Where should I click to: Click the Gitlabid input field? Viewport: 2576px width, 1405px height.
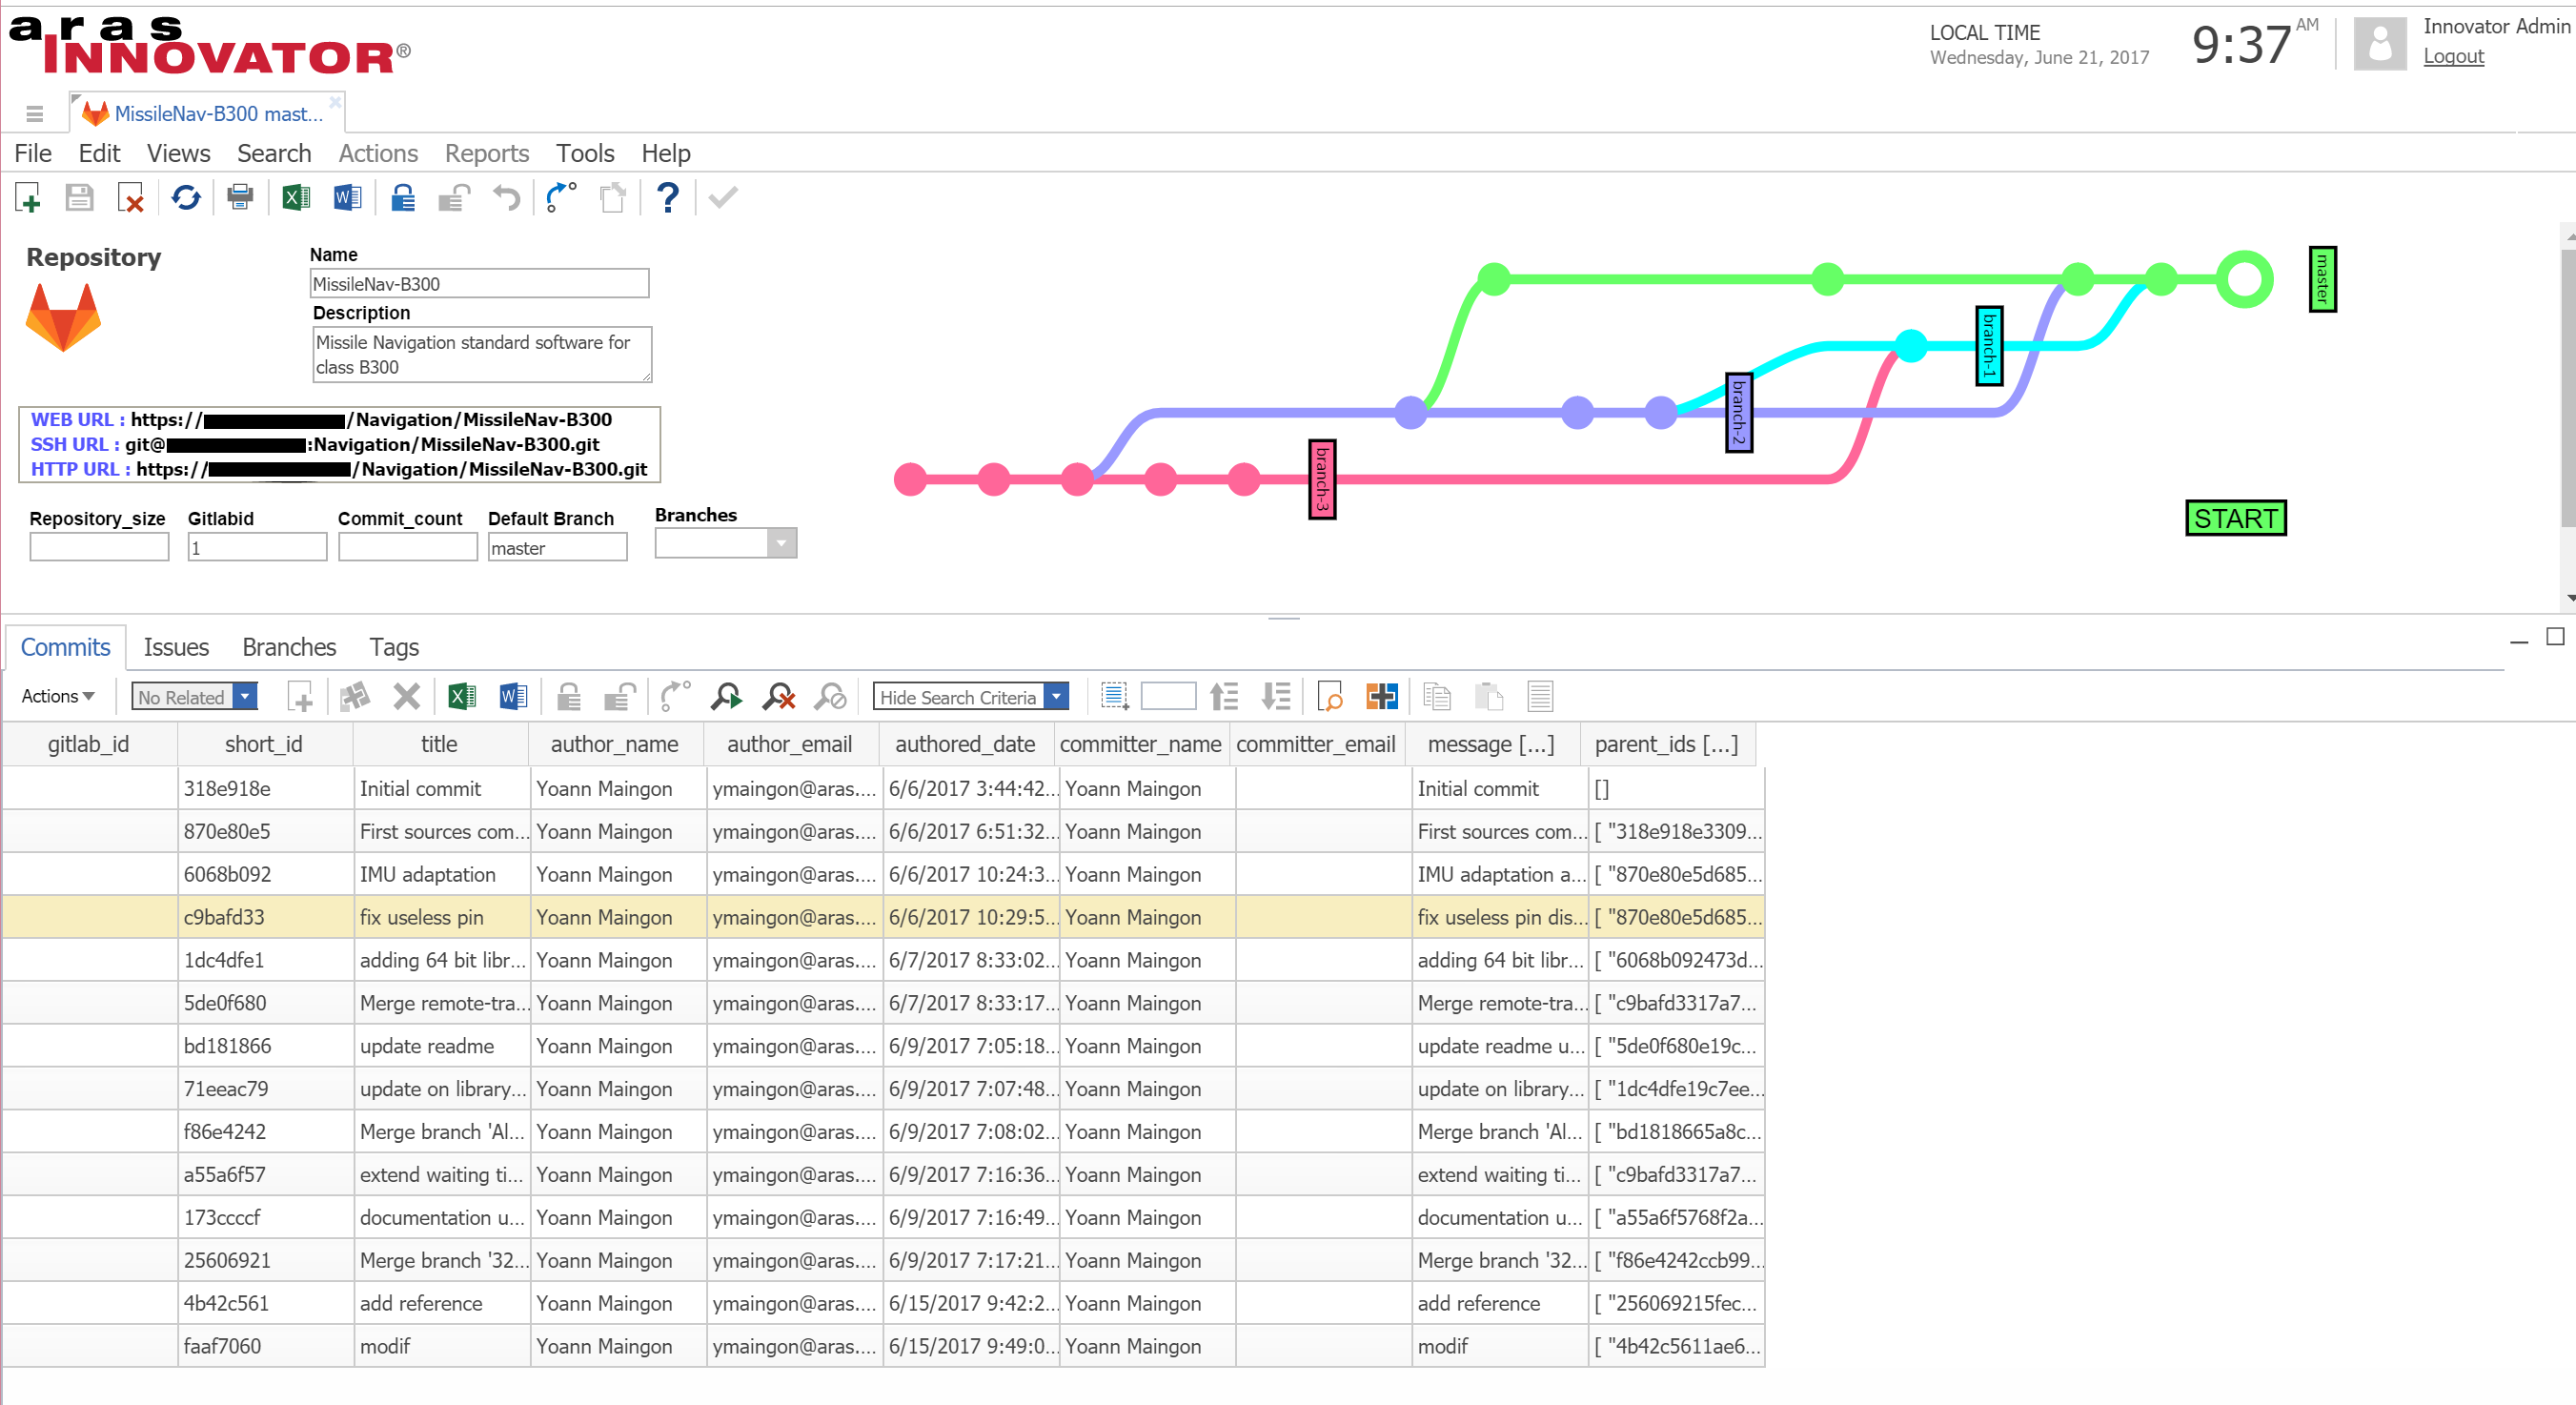coord(257,547)
